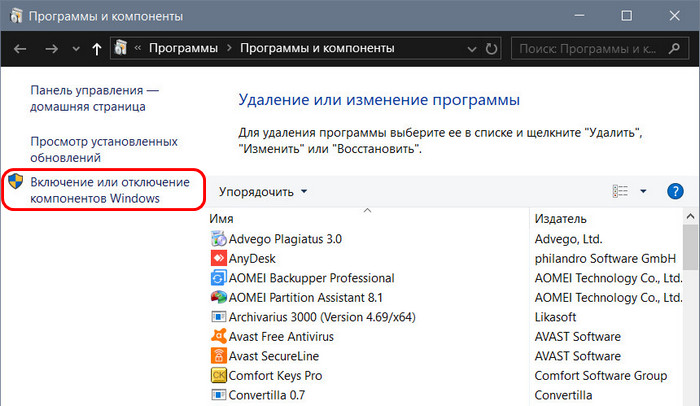This screenshot has width=700, height=406.
Task: Select AOMEI Backupper Professional name
Action: tap(312, 278)
